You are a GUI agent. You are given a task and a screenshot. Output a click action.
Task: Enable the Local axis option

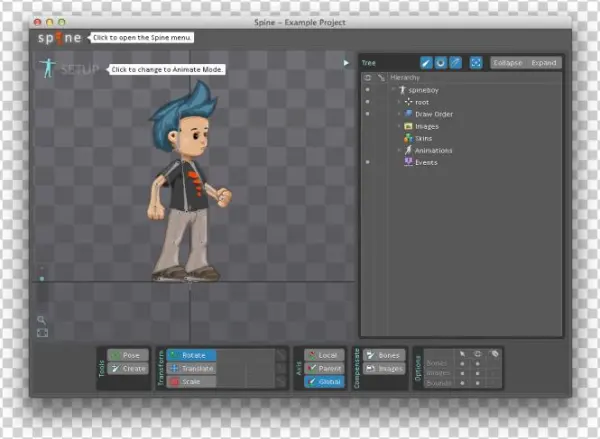(322, 355)
